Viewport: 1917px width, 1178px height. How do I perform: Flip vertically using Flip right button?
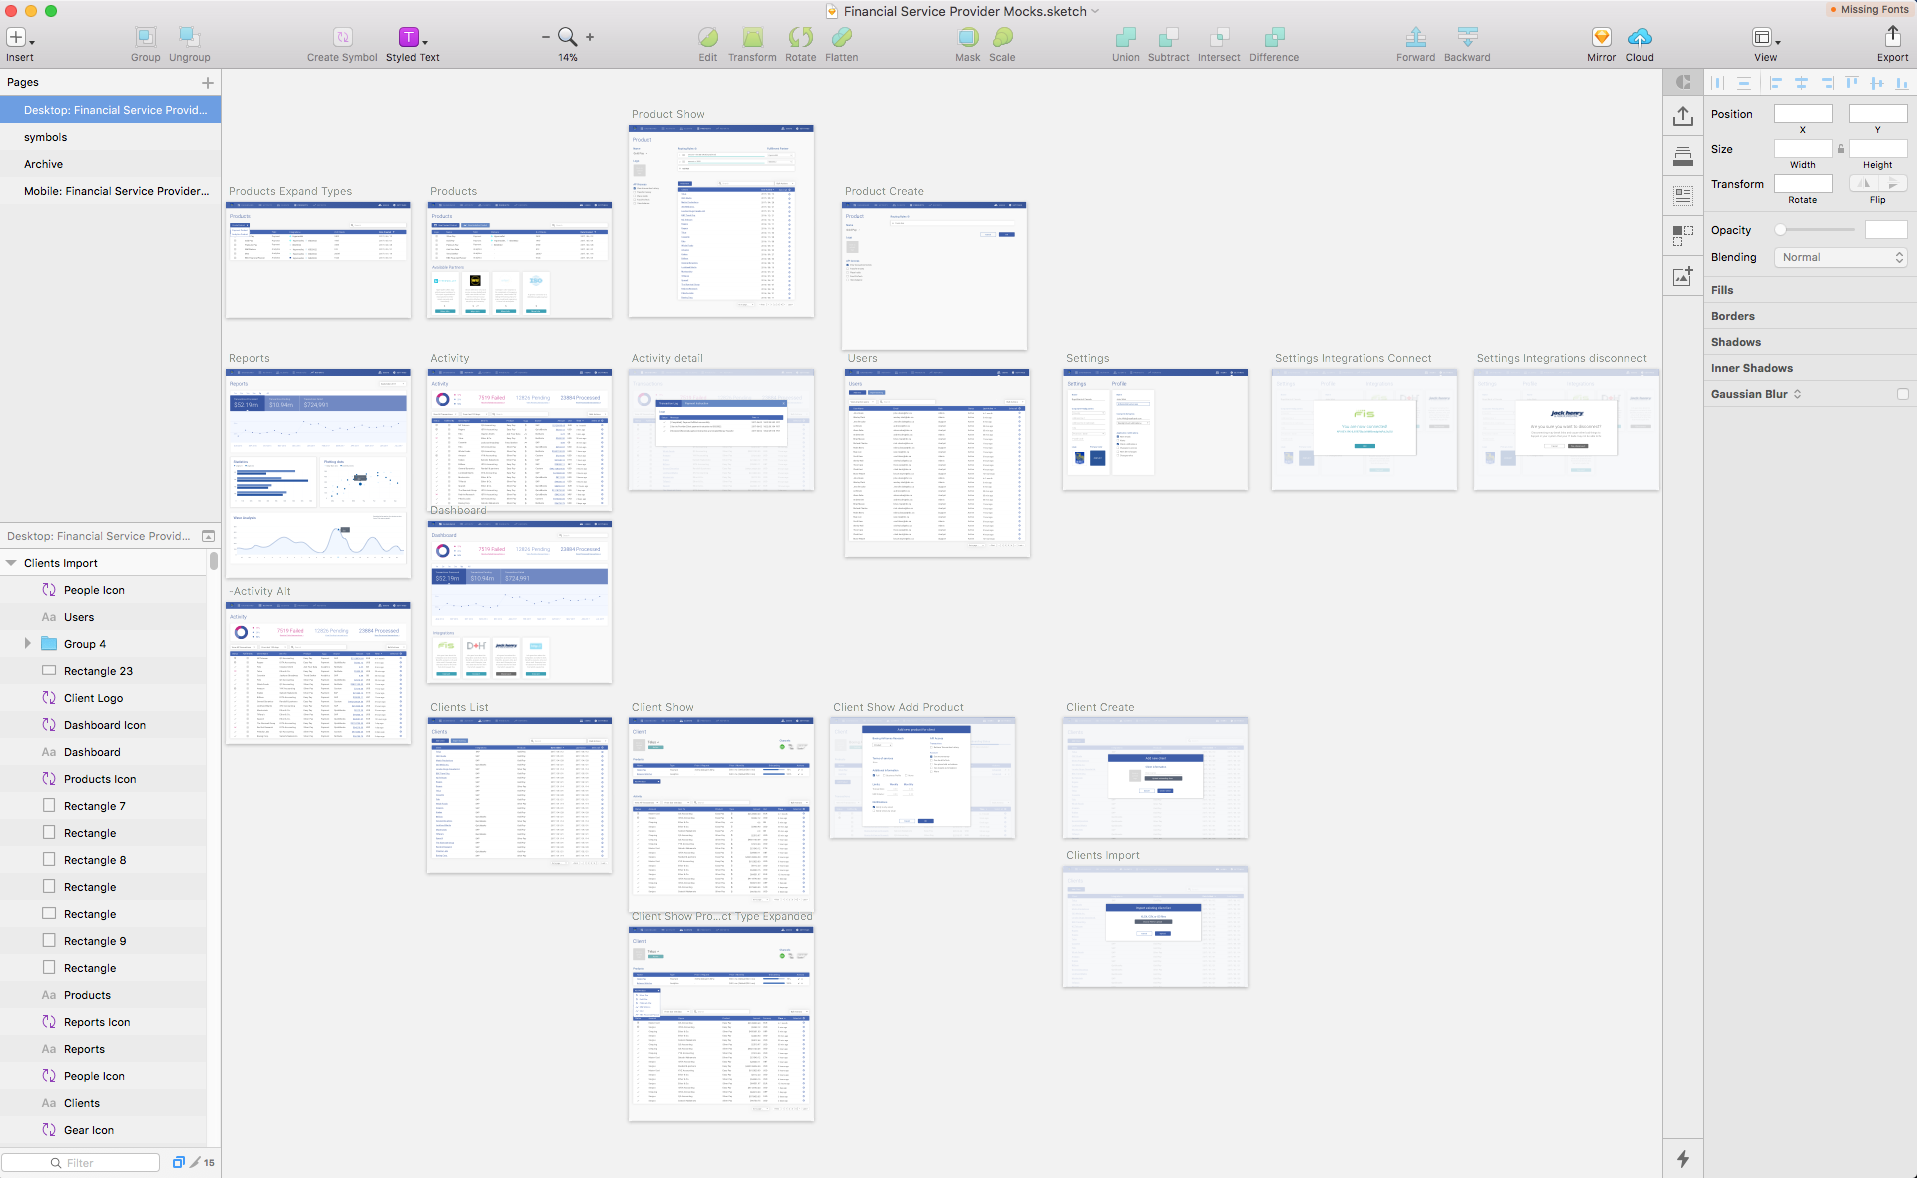tap(1892, 183)
